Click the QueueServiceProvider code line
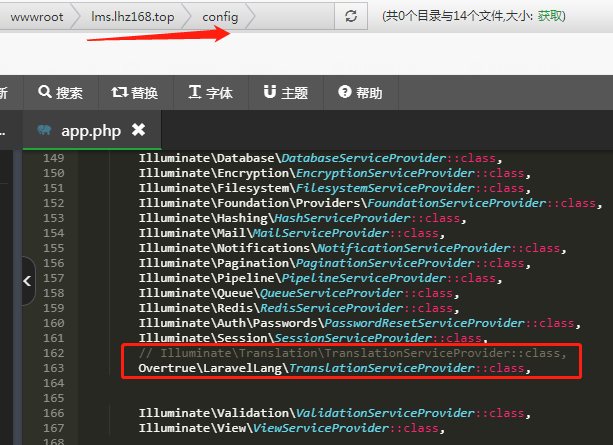Viewport: 613px width, 445px height. click(x=299, y=293)
